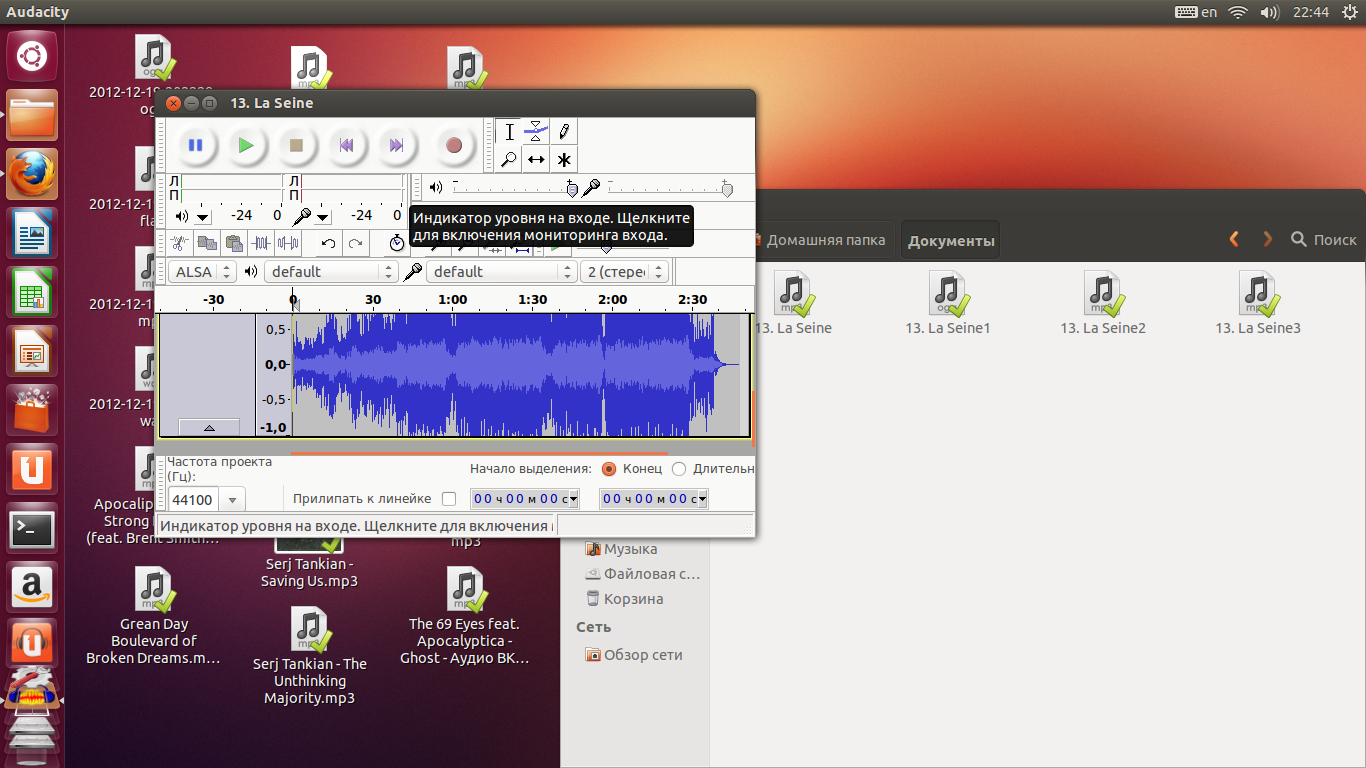
Task: Click the Copy icon in the edit toolbar
Action: tap(207, 243)
